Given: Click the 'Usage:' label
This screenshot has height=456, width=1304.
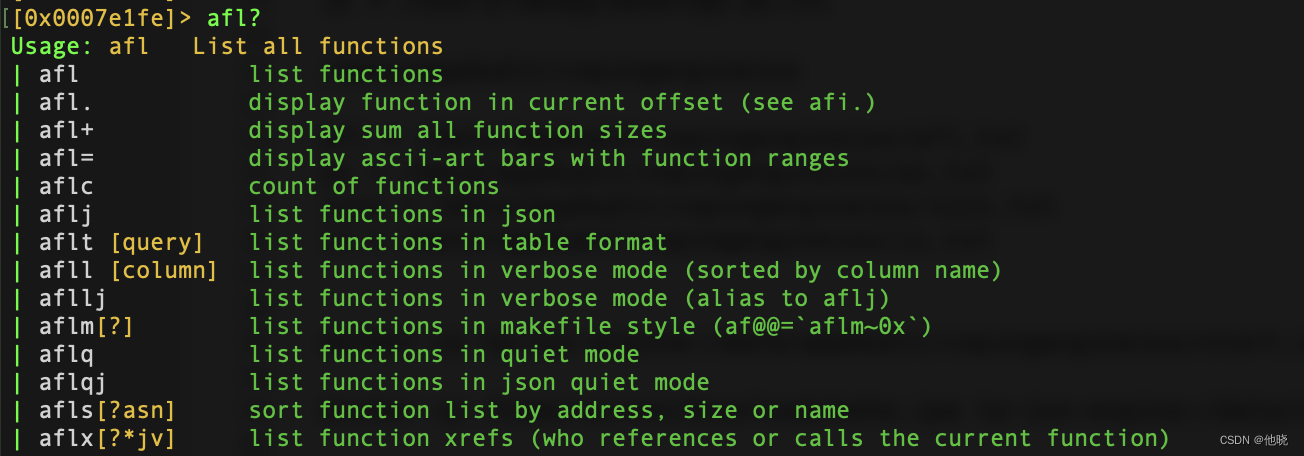Looking at the screenshot, I should [52, 46].
